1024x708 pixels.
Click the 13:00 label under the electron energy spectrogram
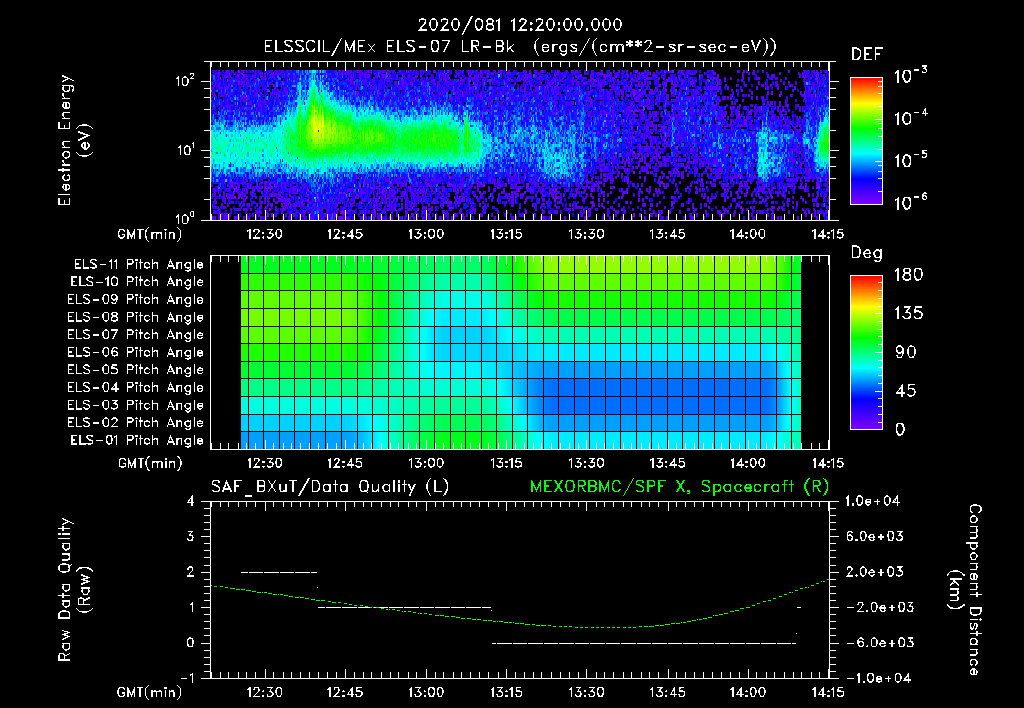pos(426,234)
